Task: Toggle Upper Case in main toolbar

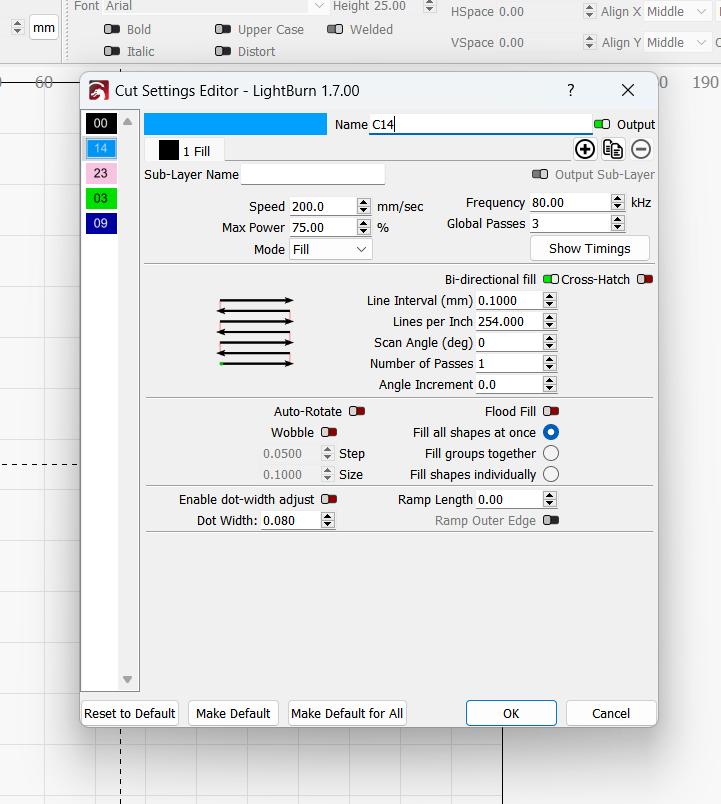Action: (x=223, y=29)
